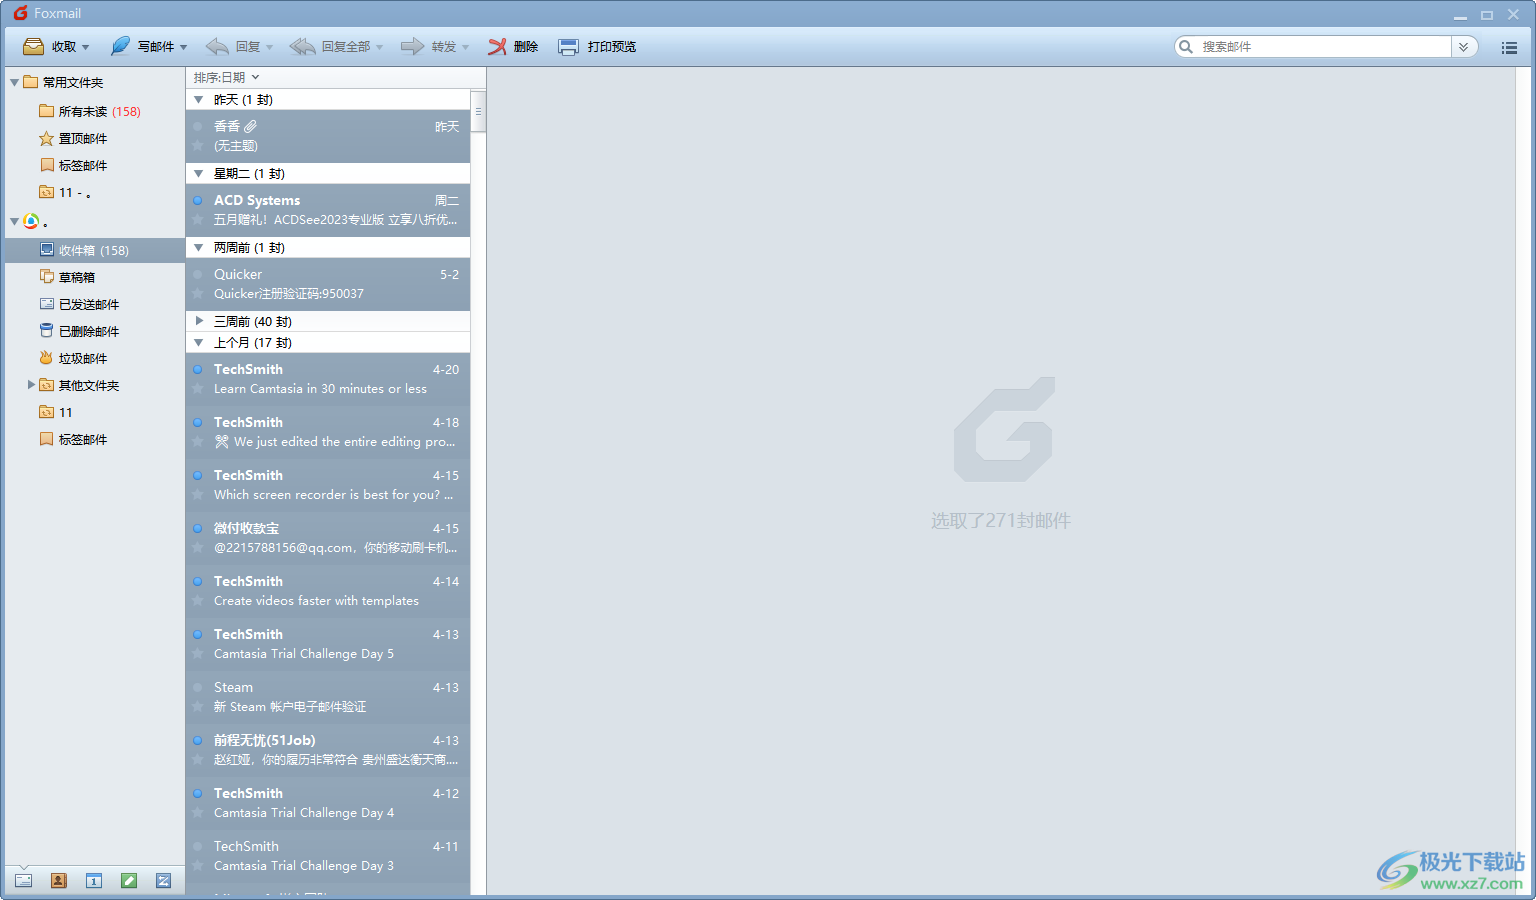The width and height of the screenshot is (1536, 900).
Task: Collapse the mail account node with colorful icon
Action: [14, 222]
